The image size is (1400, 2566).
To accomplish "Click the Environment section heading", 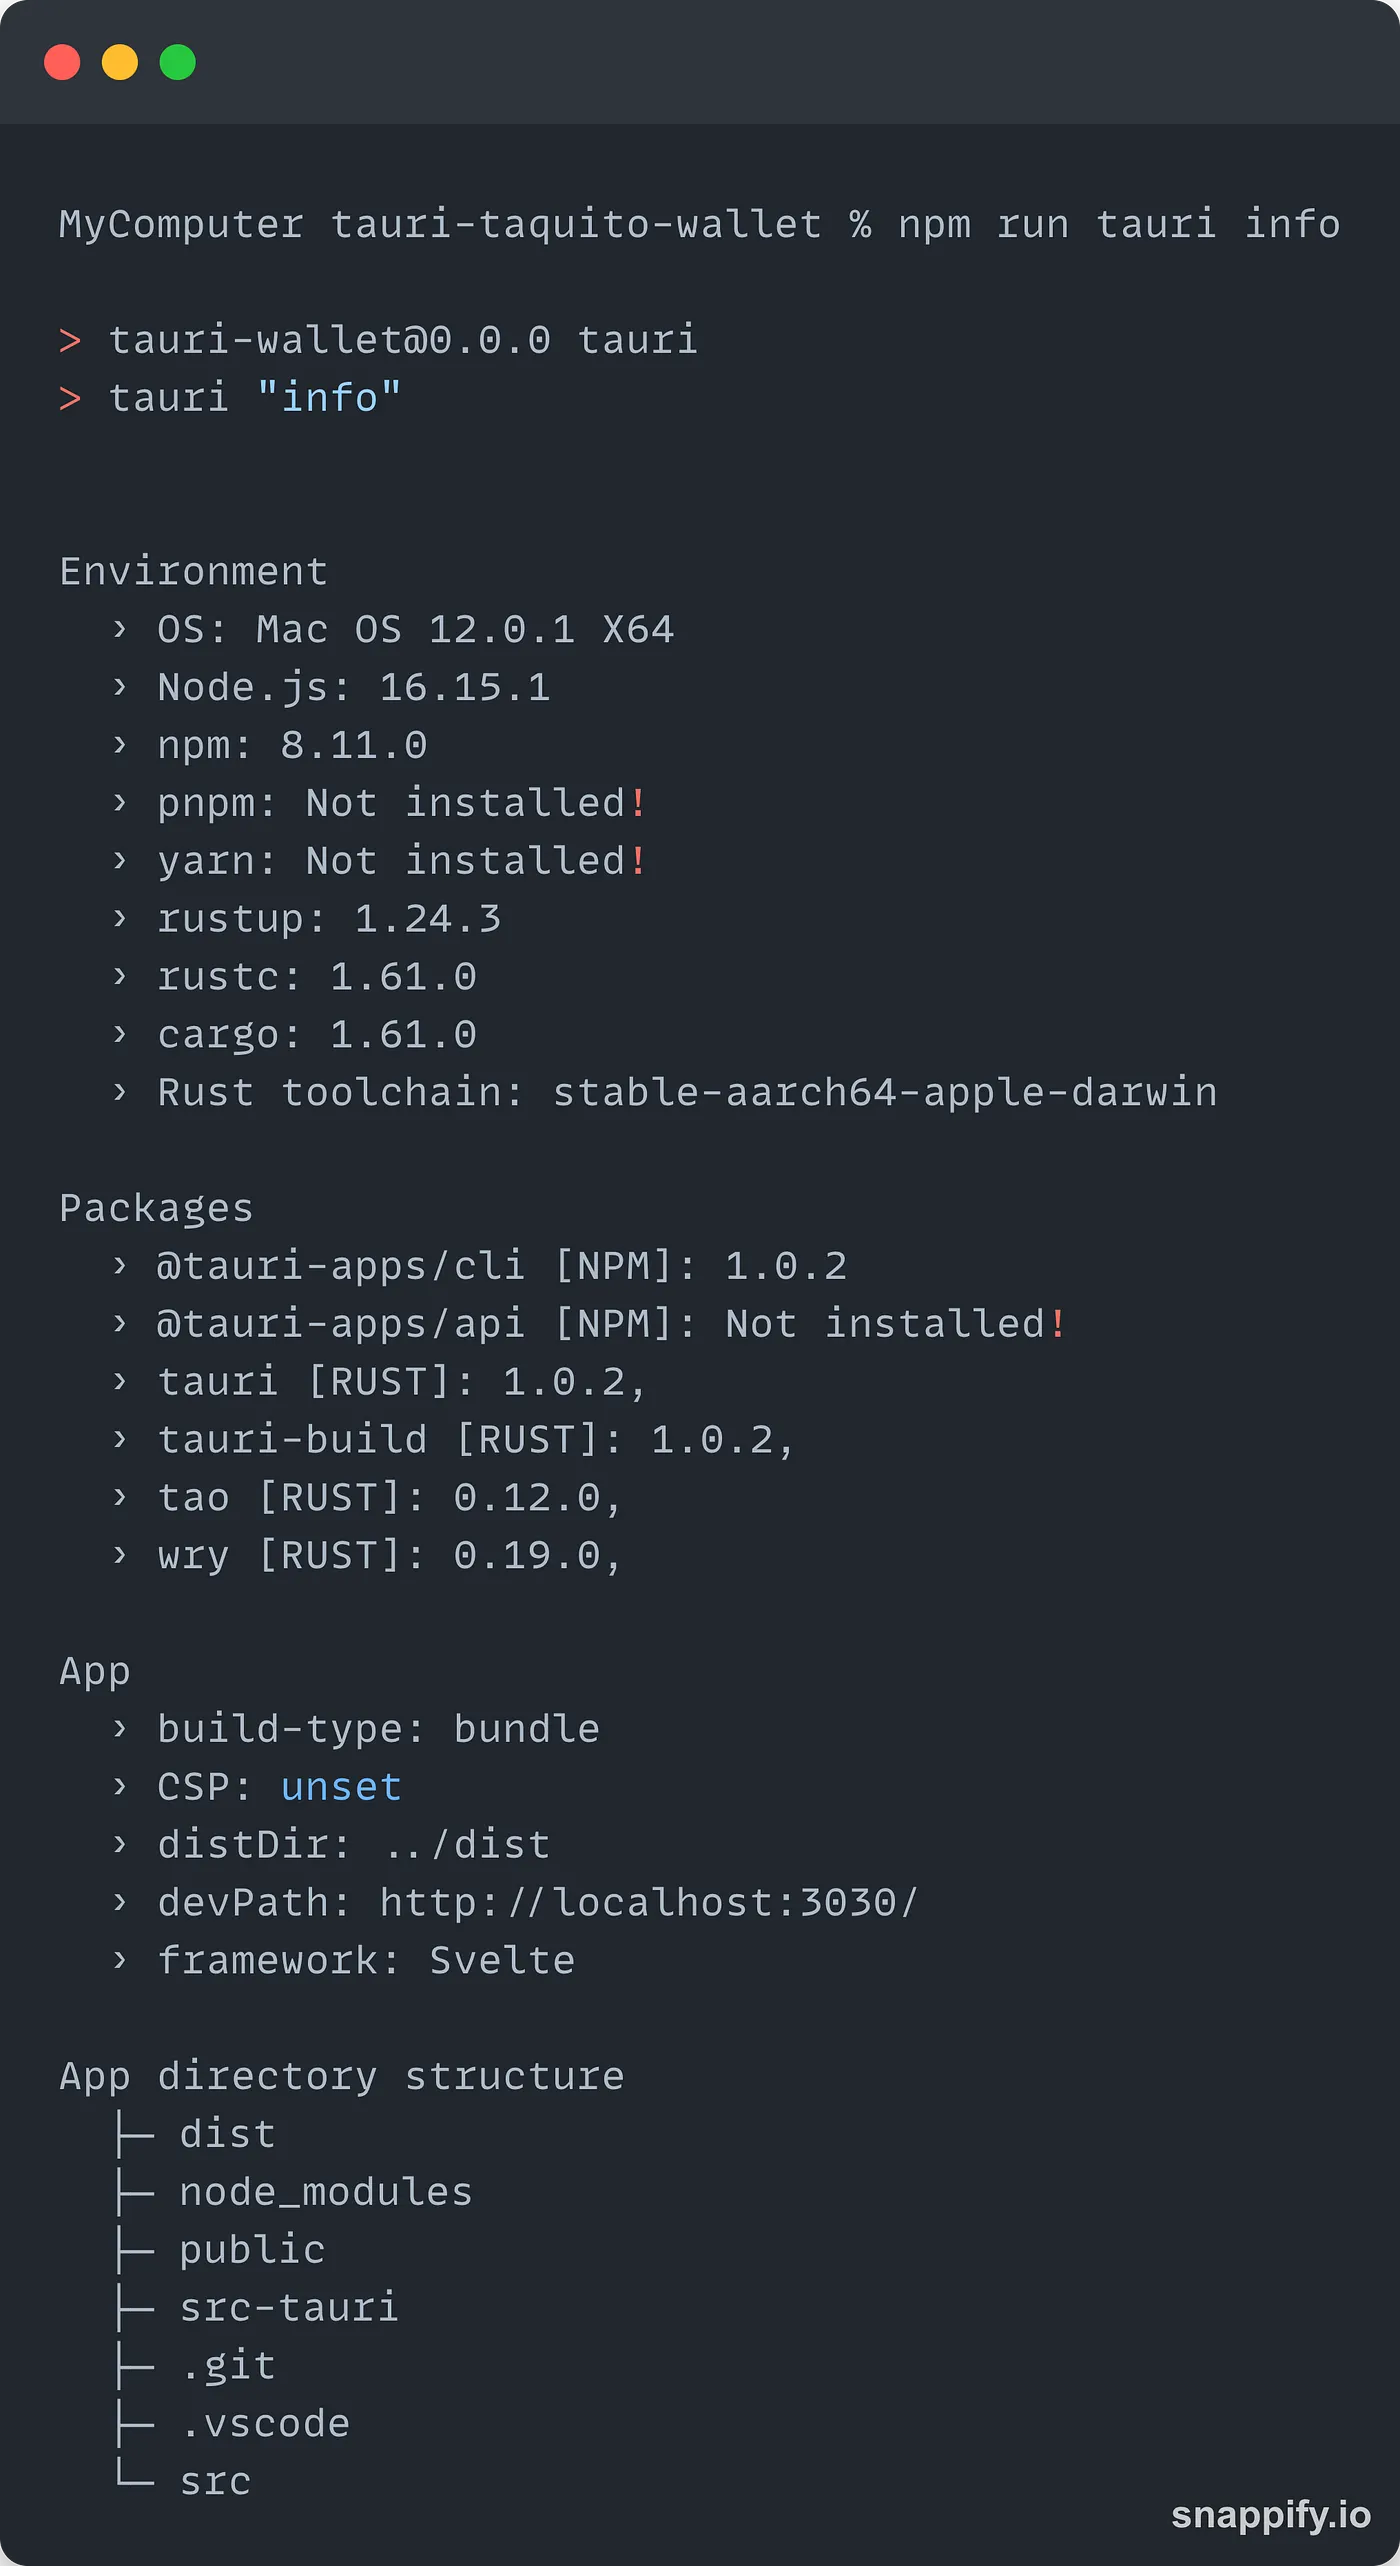I will (193, 572).
